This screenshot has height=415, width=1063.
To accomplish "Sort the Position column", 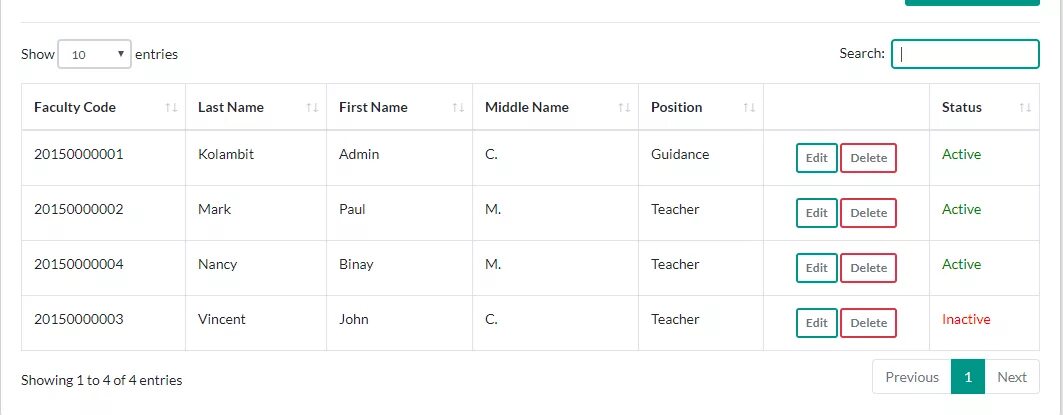I will pyautogui.click(x=749, y=107).
